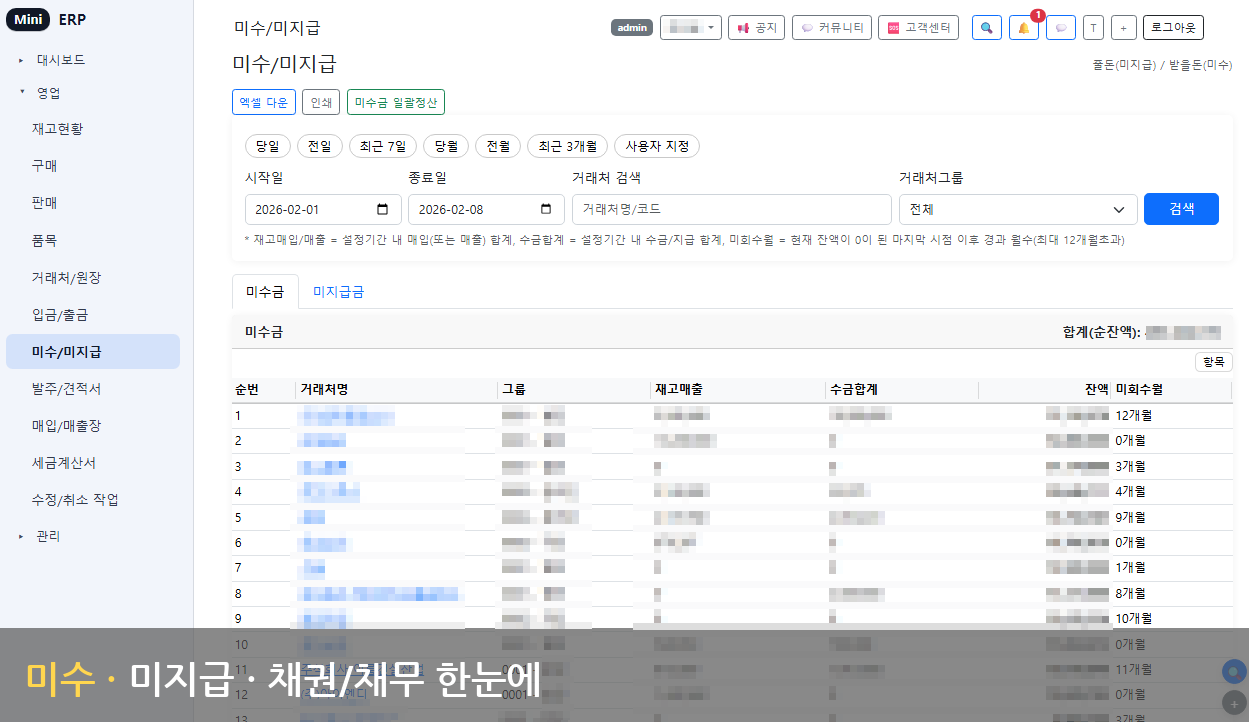Screen dimensions: 1249x722
Task: Click the 항목 columns button
Action: click(1214, 362)
